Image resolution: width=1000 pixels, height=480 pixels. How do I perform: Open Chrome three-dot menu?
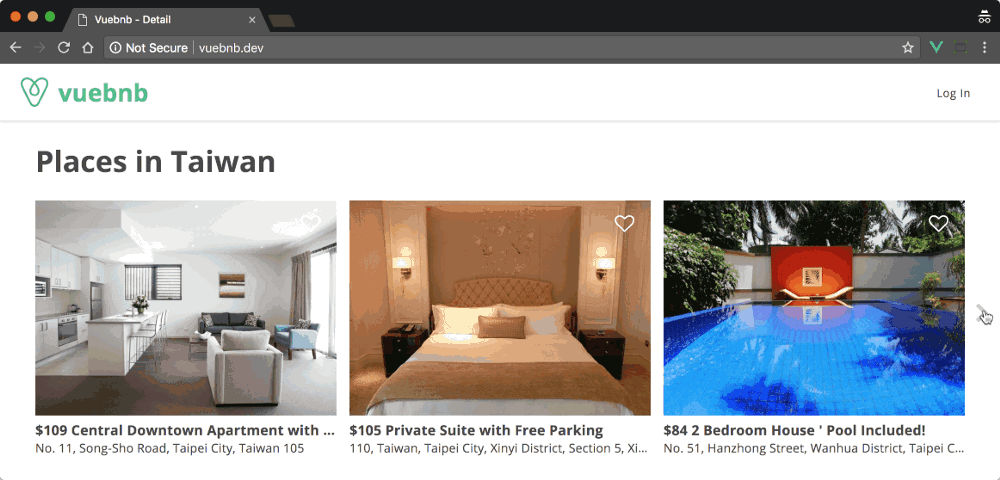[x=984, y=47]
